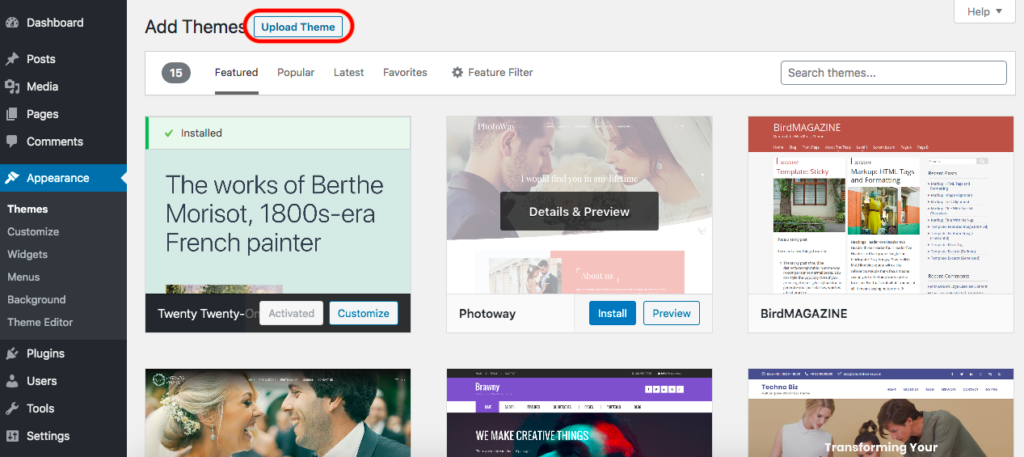The width and height of the screenshot is (1024, 457).
Task: Switch to the Favorites tab
Action: point(405,72)
